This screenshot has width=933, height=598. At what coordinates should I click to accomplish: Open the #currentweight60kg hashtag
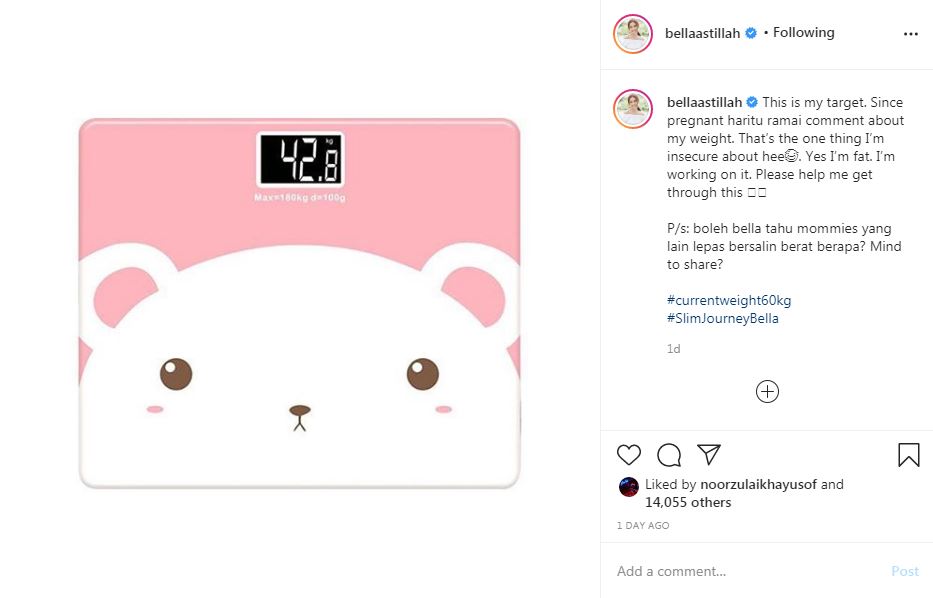[x=729, y=300]
